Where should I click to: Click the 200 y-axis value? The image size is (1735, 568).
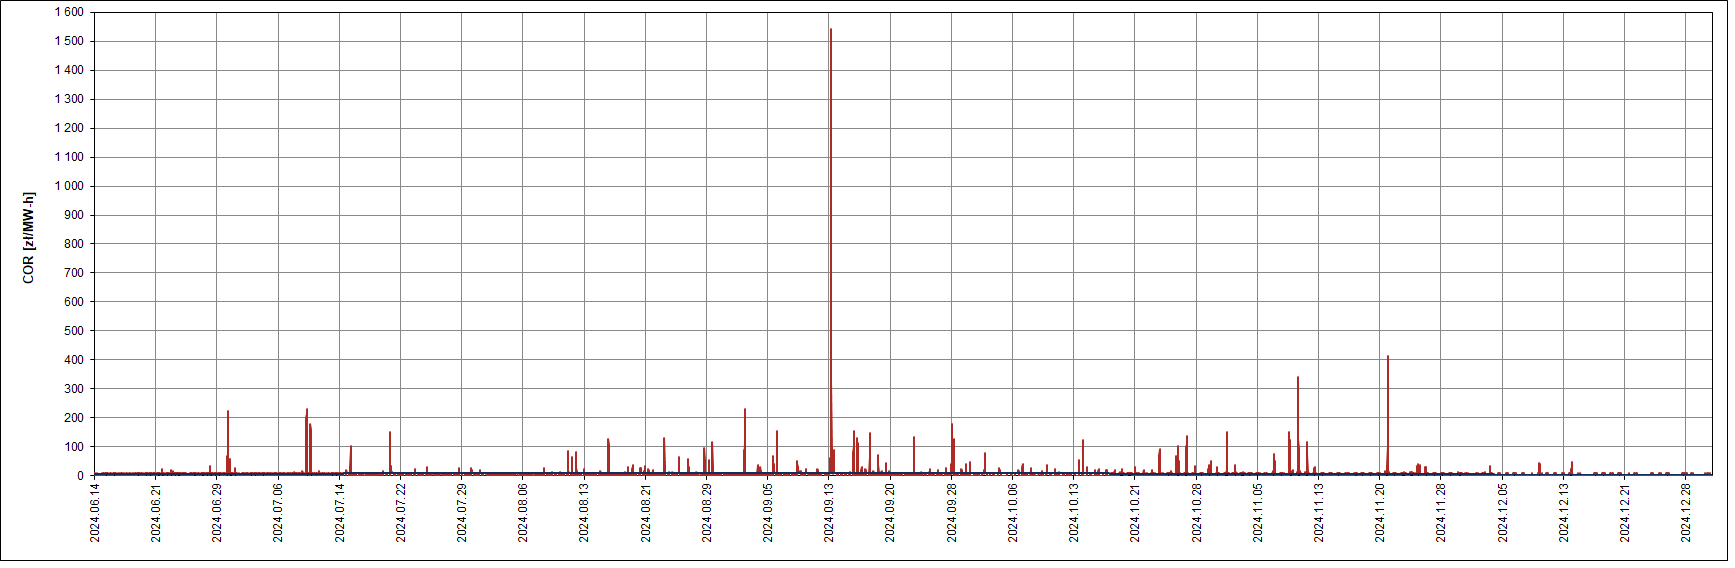tap(74, 418)
